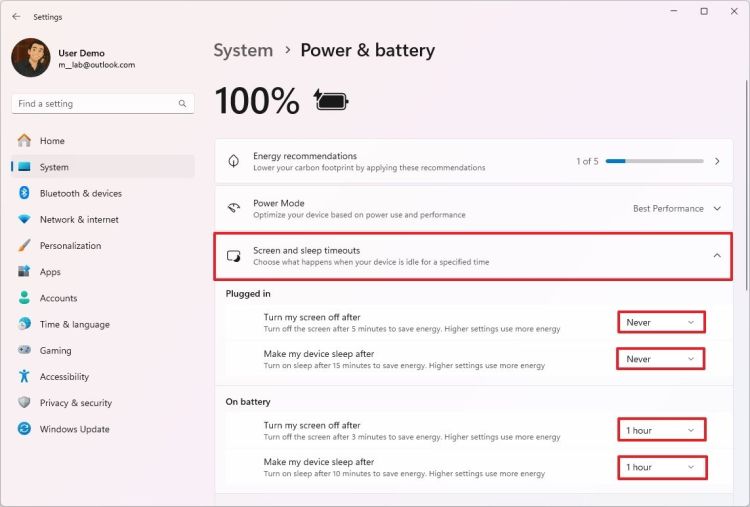Open plugged in screen off dropdown

pyautogui.click(x=660, y=322)
